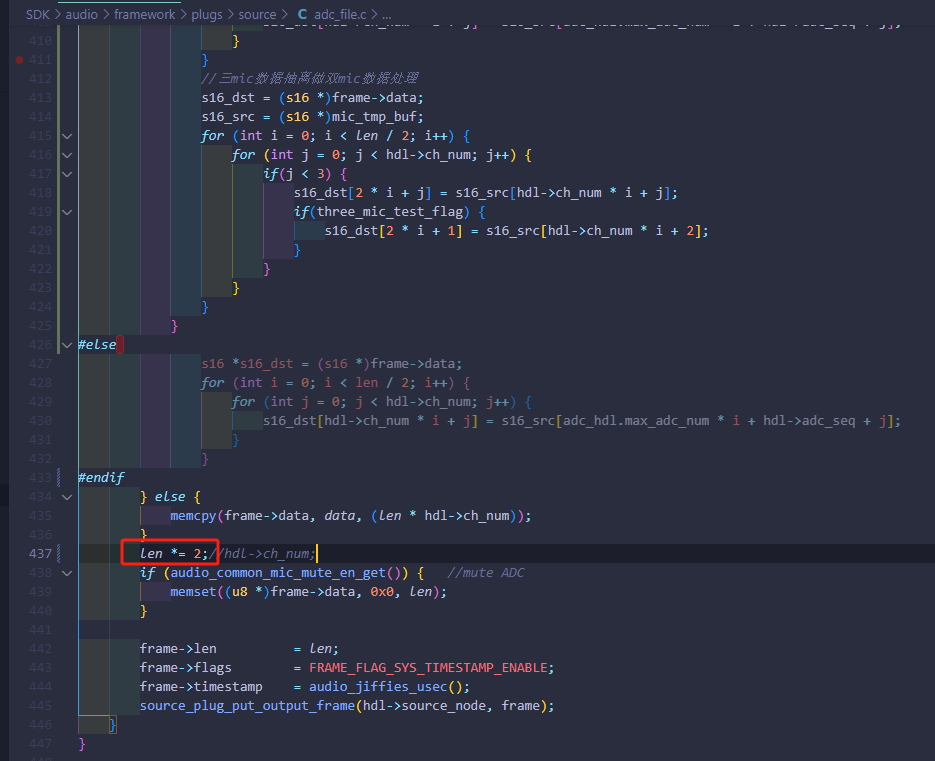Fold the inner for loop at line 416
Screen dimensions: 935x761
[67, 155]
